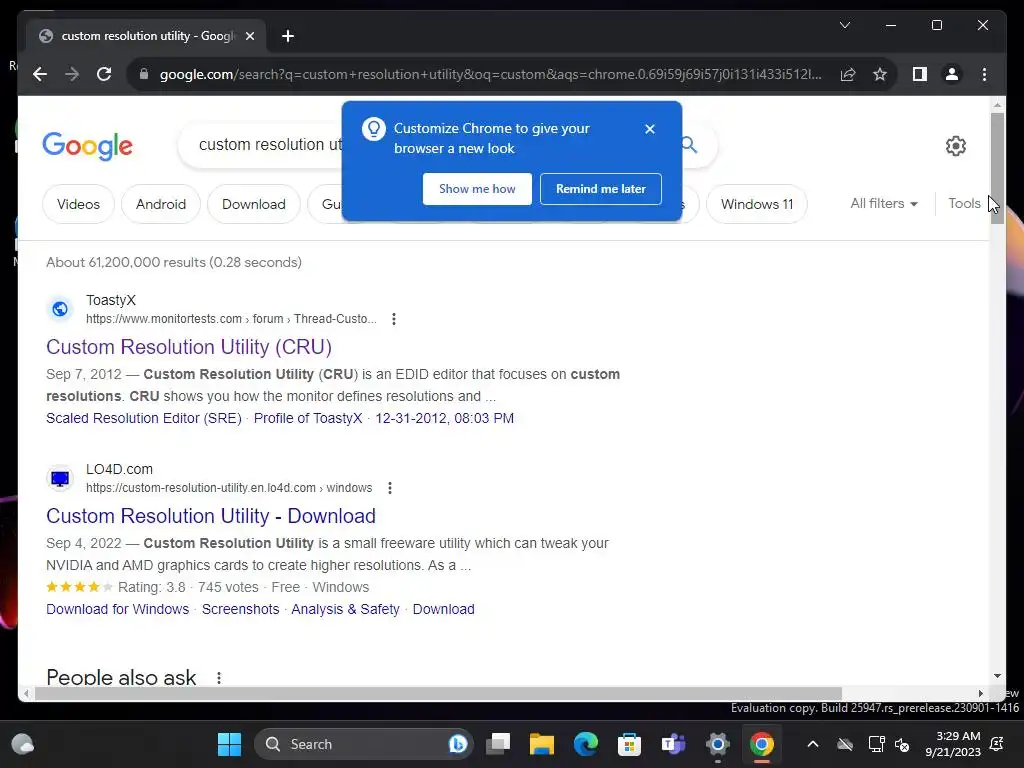The width and height of the screenshot is (1024, 768).
Task: Launch Microsoft Edge from taskbar
Action: coord(586,744)
